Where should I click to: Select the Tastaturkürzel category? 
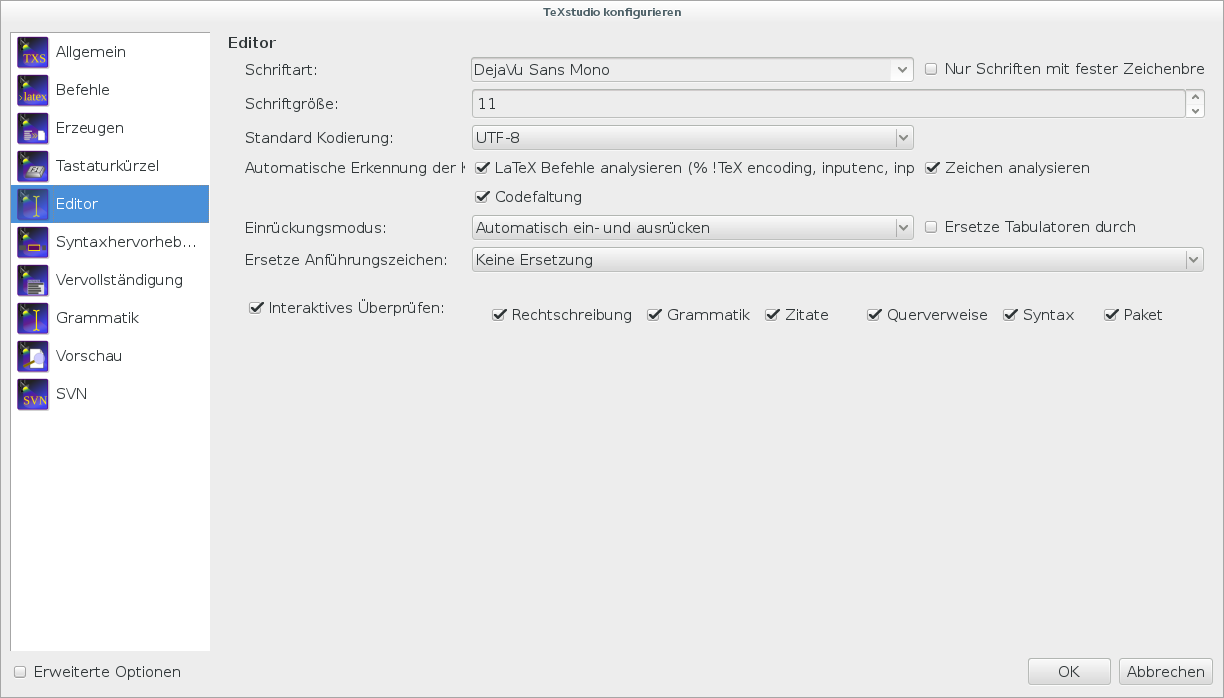[110, 166]
